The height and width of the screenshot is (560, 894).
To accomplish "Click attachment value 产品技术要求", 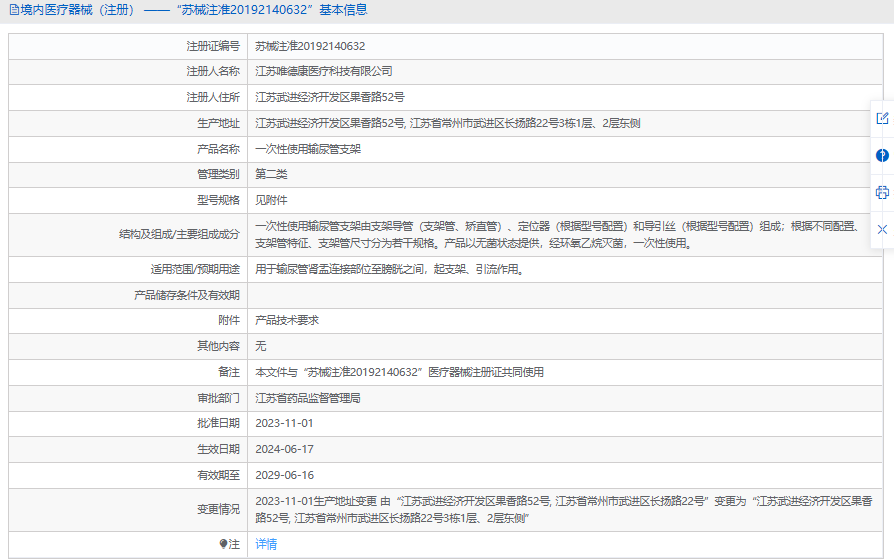I will 287,320.
